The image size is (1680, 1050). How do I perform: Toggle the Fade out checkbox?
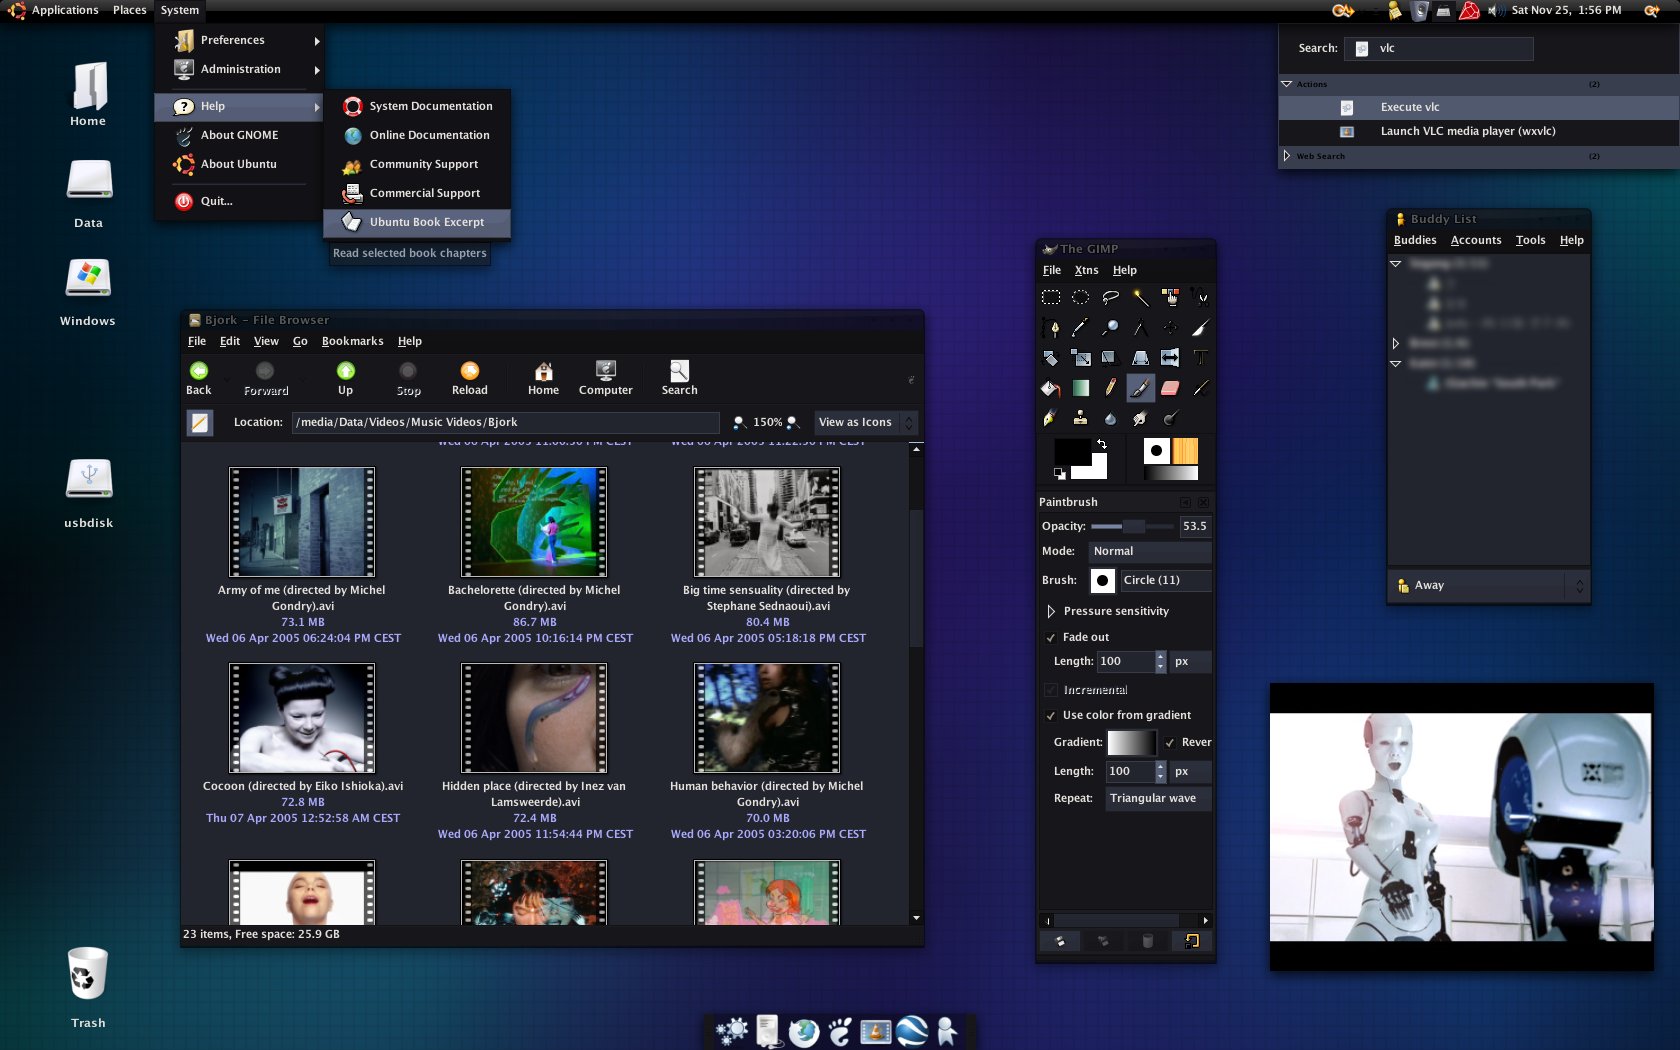(x=1051, y=637)
